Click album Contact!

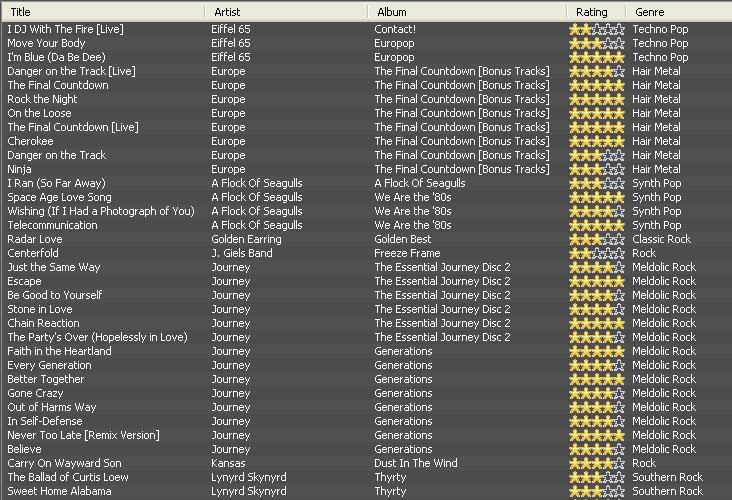(395, 29)
